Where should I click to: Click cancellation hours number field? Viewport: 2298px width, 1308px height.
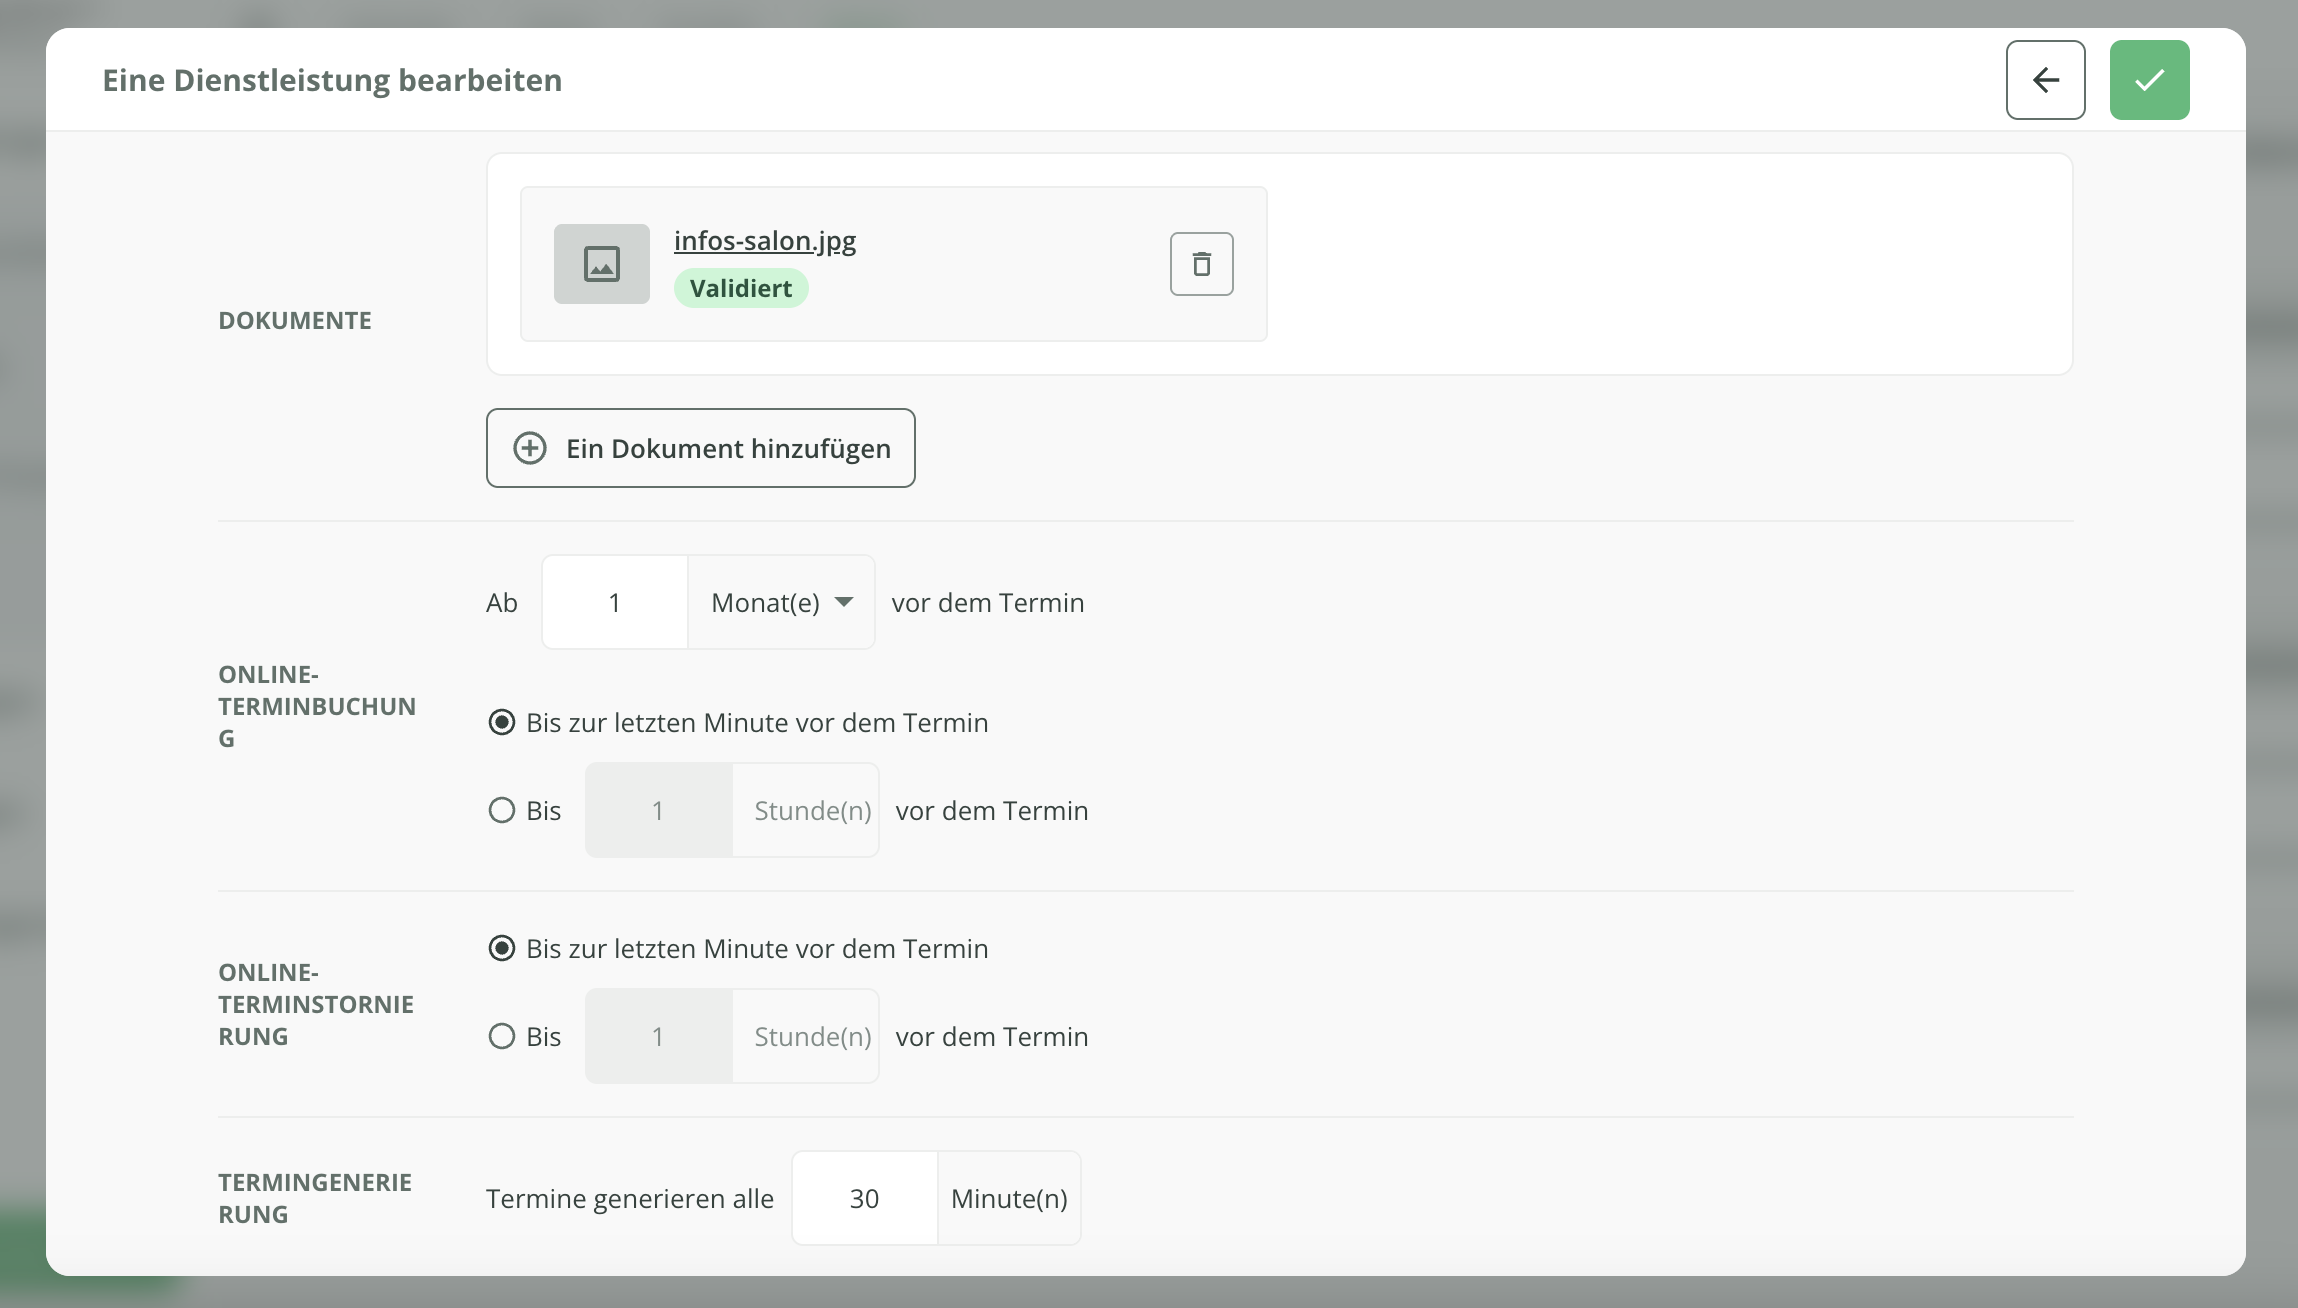pos(658,1037)
